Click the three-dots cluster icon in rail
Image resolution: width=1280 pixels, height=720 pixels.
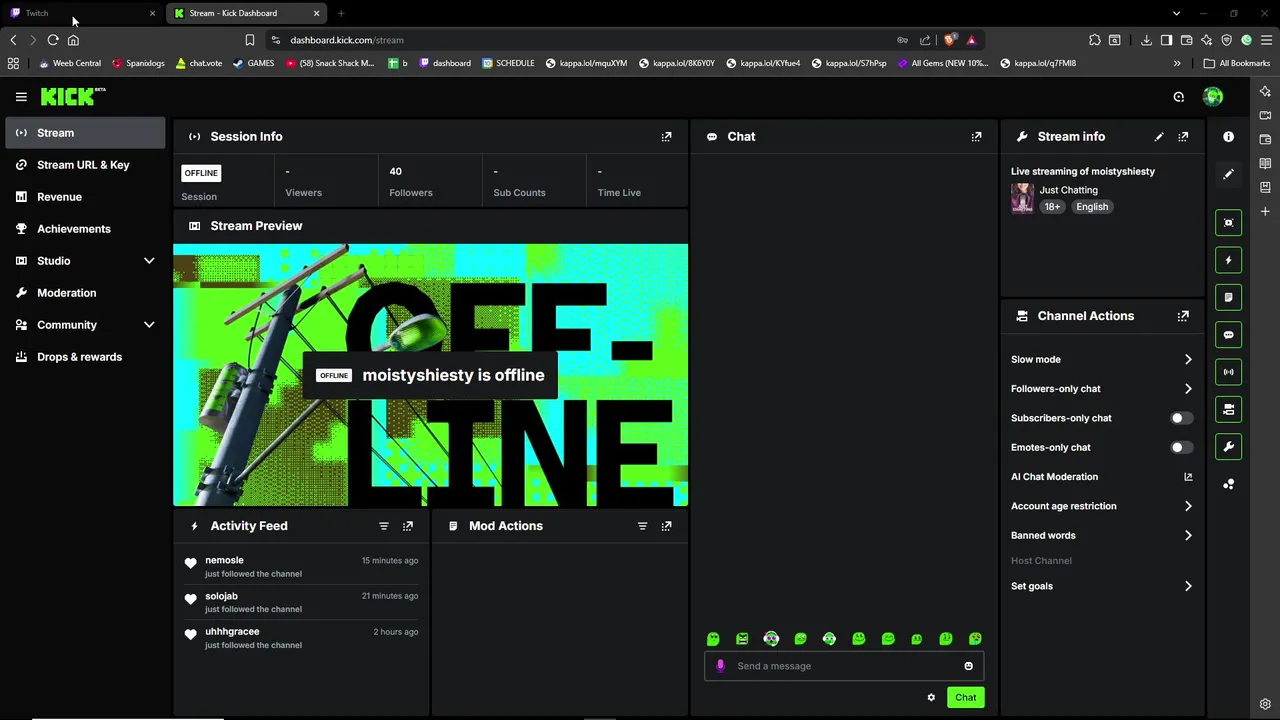(x=1228, y=484)
